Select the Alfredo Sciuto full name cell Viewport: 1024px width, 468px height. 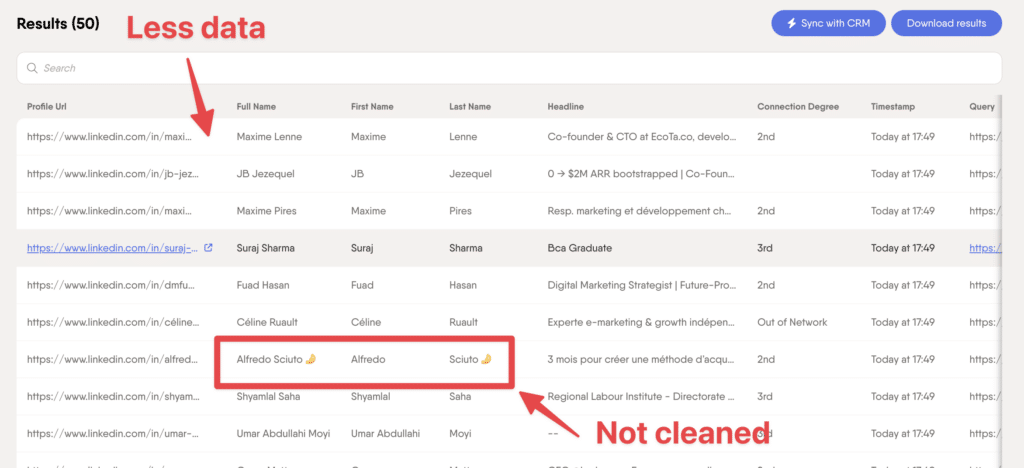pos(277,359)
